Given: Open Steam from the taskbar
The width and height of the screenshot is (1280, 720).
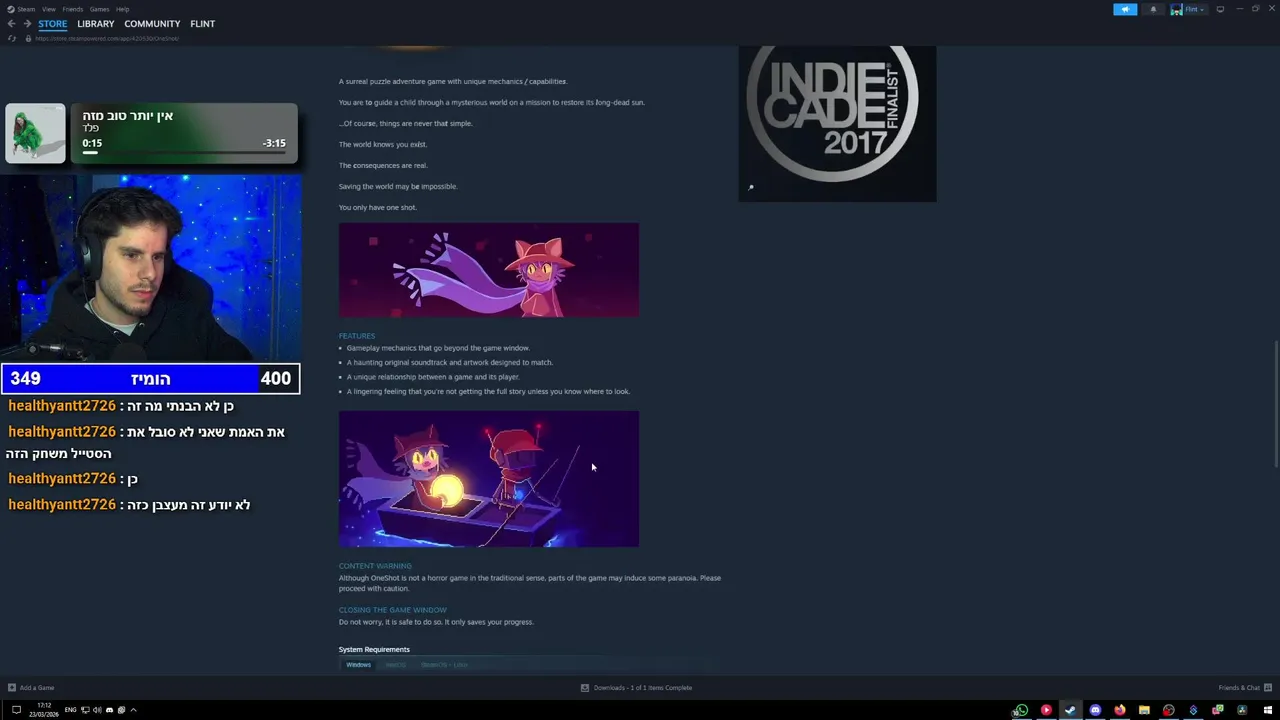Looking at the screenshot, I should click(1070, 710).
